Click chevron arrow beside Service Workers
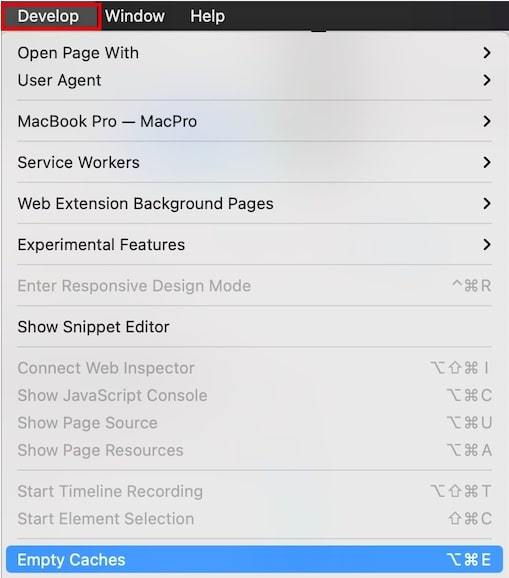This screenshot has height=578, width=509. tap(487, 162)
